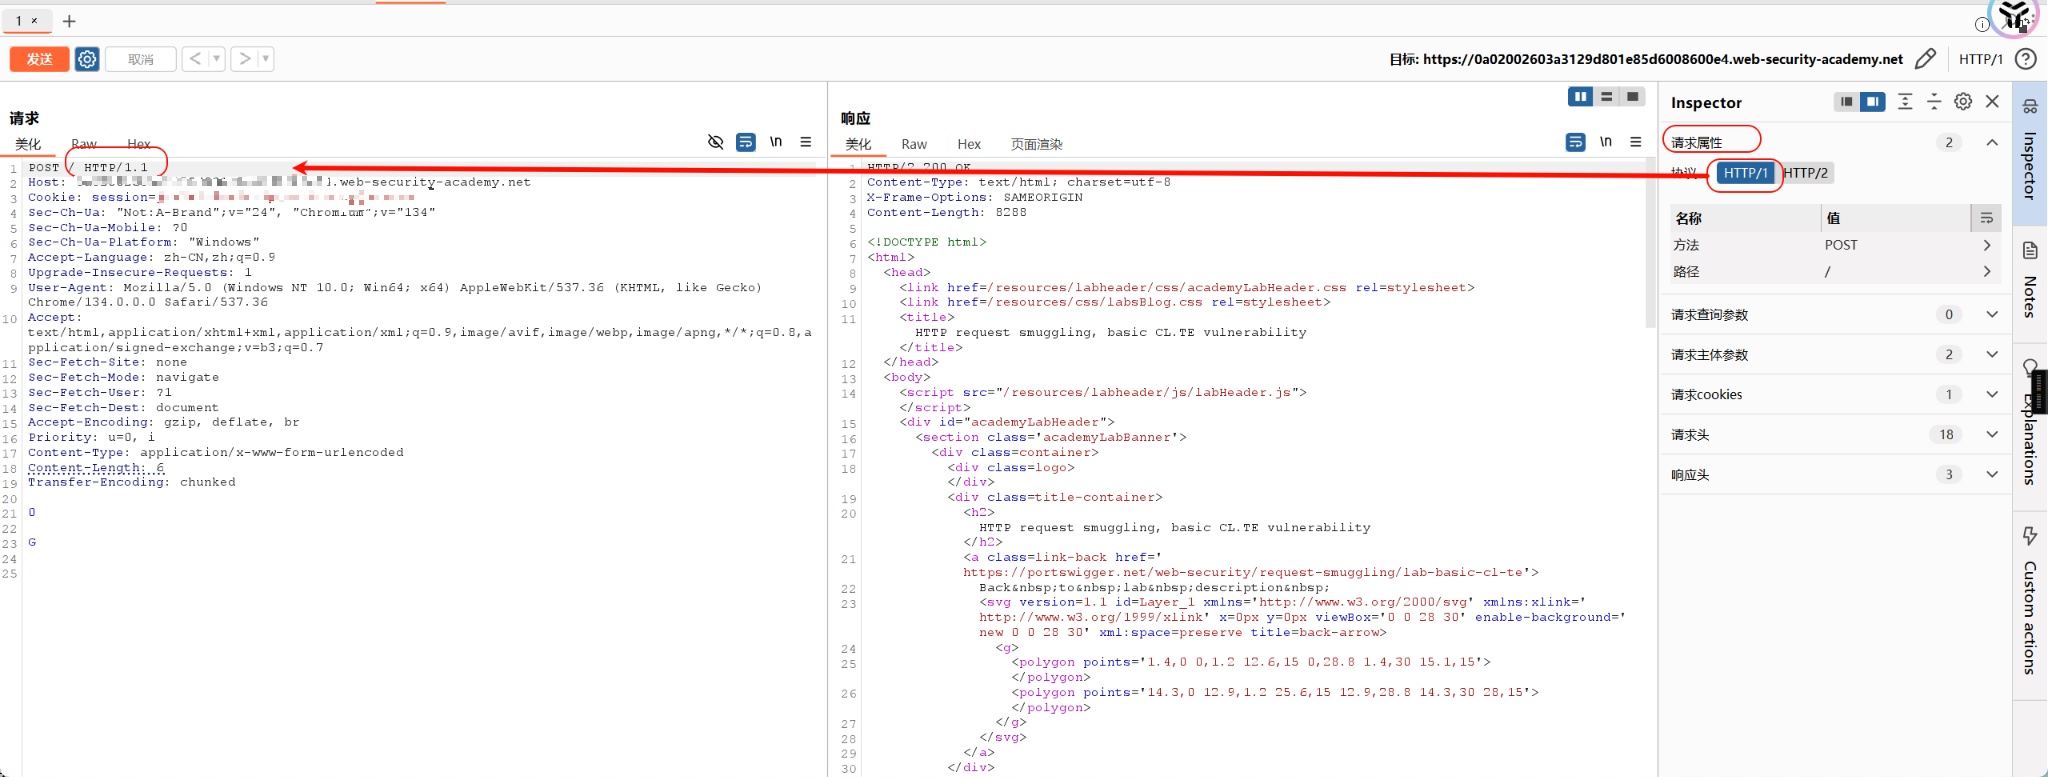Click the 取消 (Cancel) button
Screen dimensions: 2048x777
point(141,59)
